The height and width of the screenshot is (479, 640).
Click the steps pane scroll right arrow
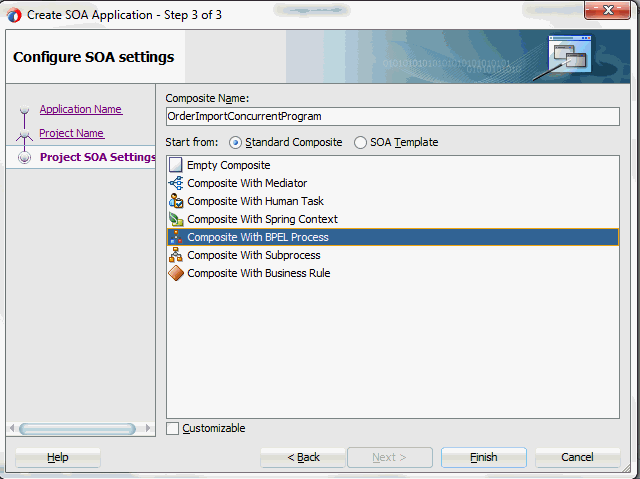coord(148,428)
